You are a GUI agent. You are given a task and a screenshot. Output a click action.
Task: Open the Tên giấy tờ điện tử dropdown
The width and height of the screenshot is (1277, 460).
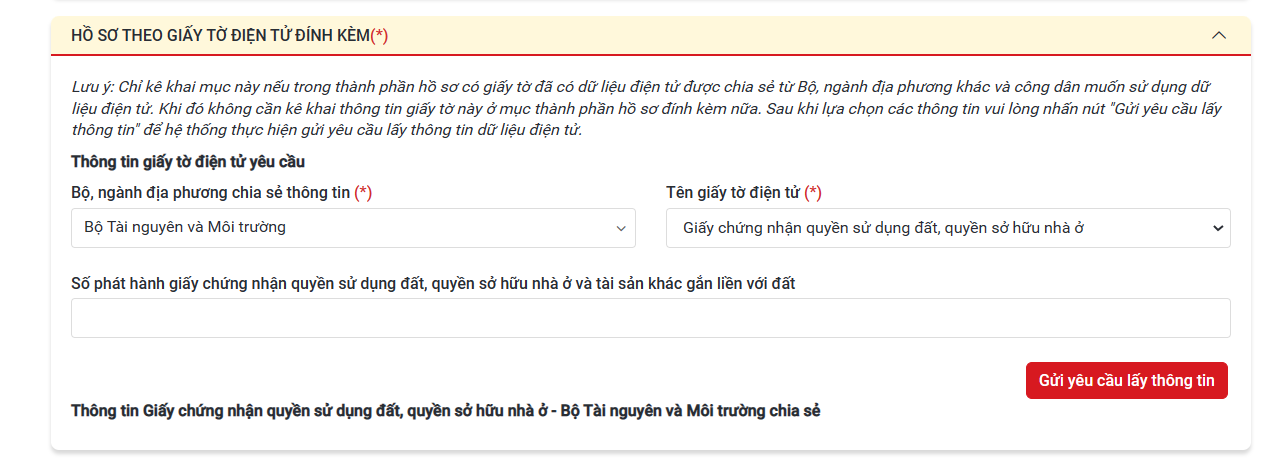tap(948, 228)
